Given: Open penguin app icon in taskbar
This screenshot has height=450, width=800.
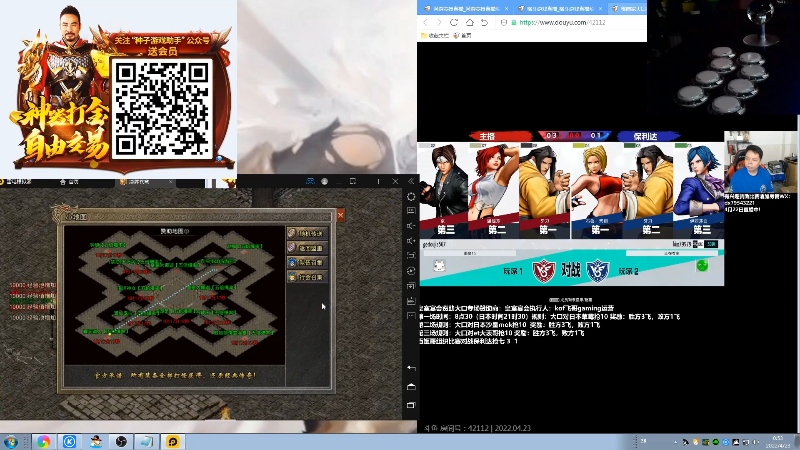Looking at the screenshot, I should (95, 441).
